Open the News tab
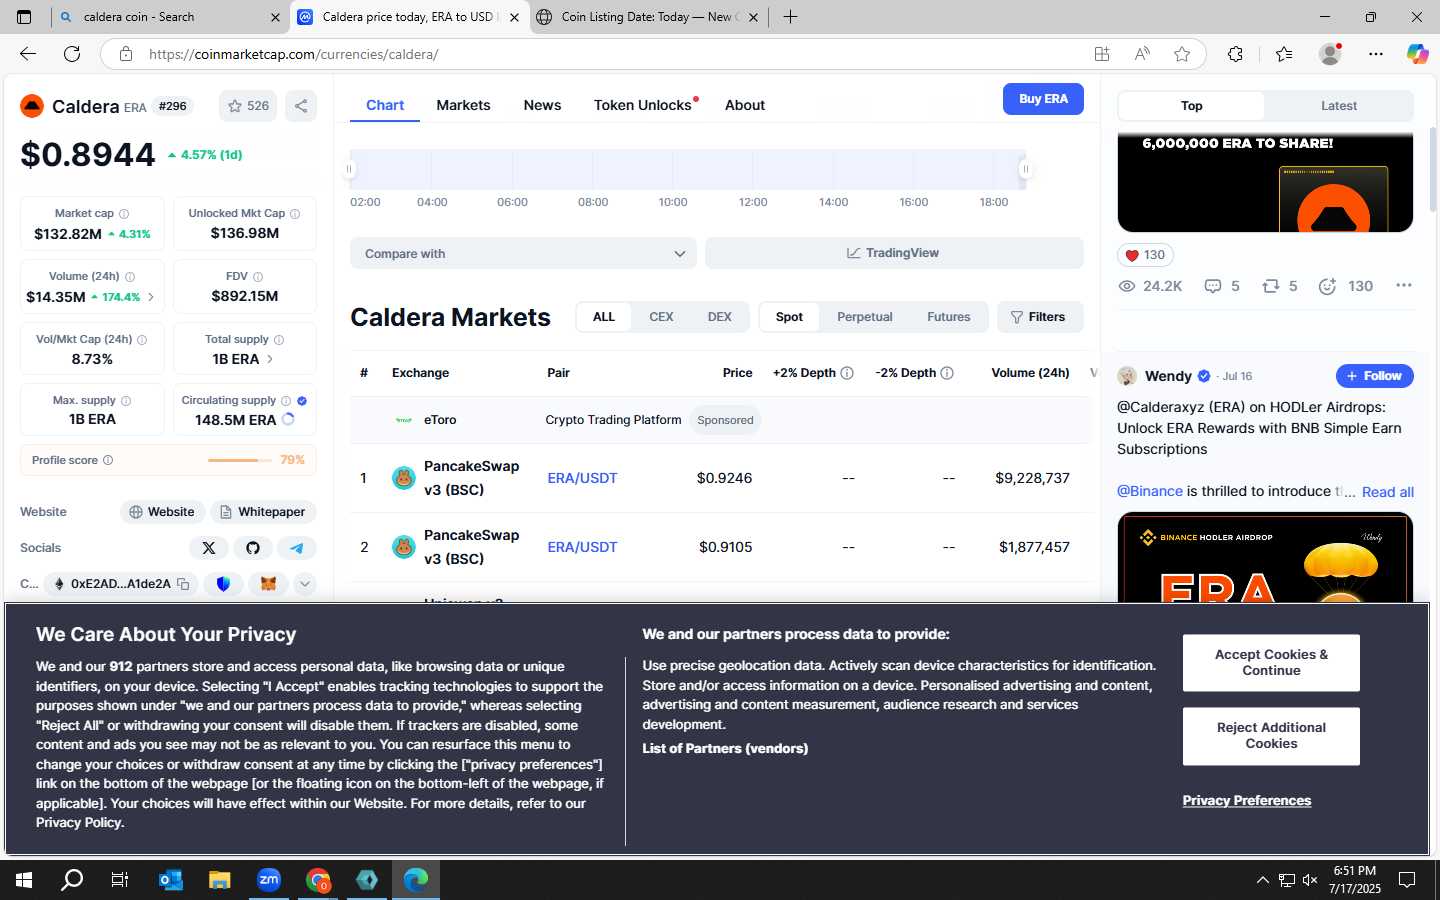The width and height of the screenshot is (1440, 900). [x=542, y=105]
